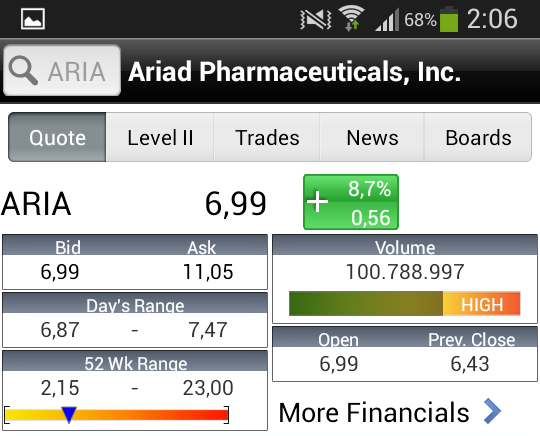540x436 pixels.
Task: Tap the muted vibrate icon in status bar
Action: (x=316, y=19)
